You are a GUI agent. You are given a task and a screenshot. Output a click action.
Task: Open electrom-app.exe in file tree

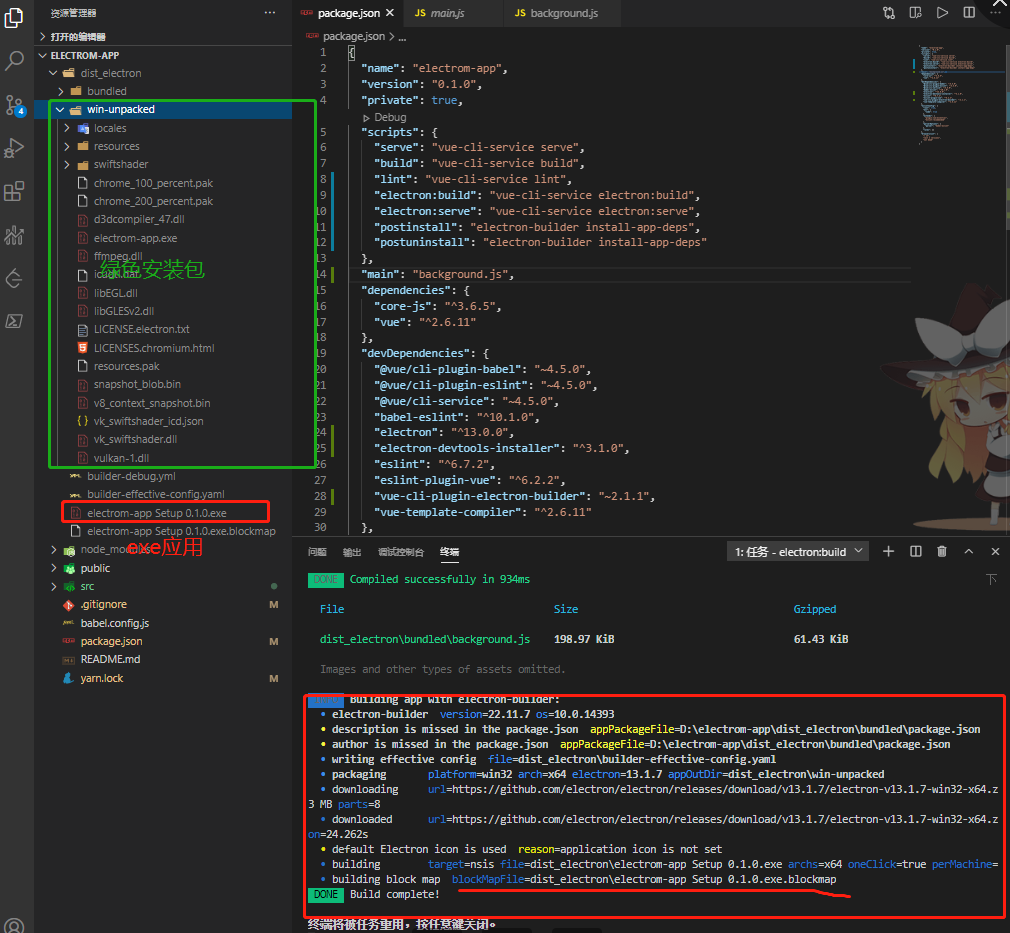(164, 238)
